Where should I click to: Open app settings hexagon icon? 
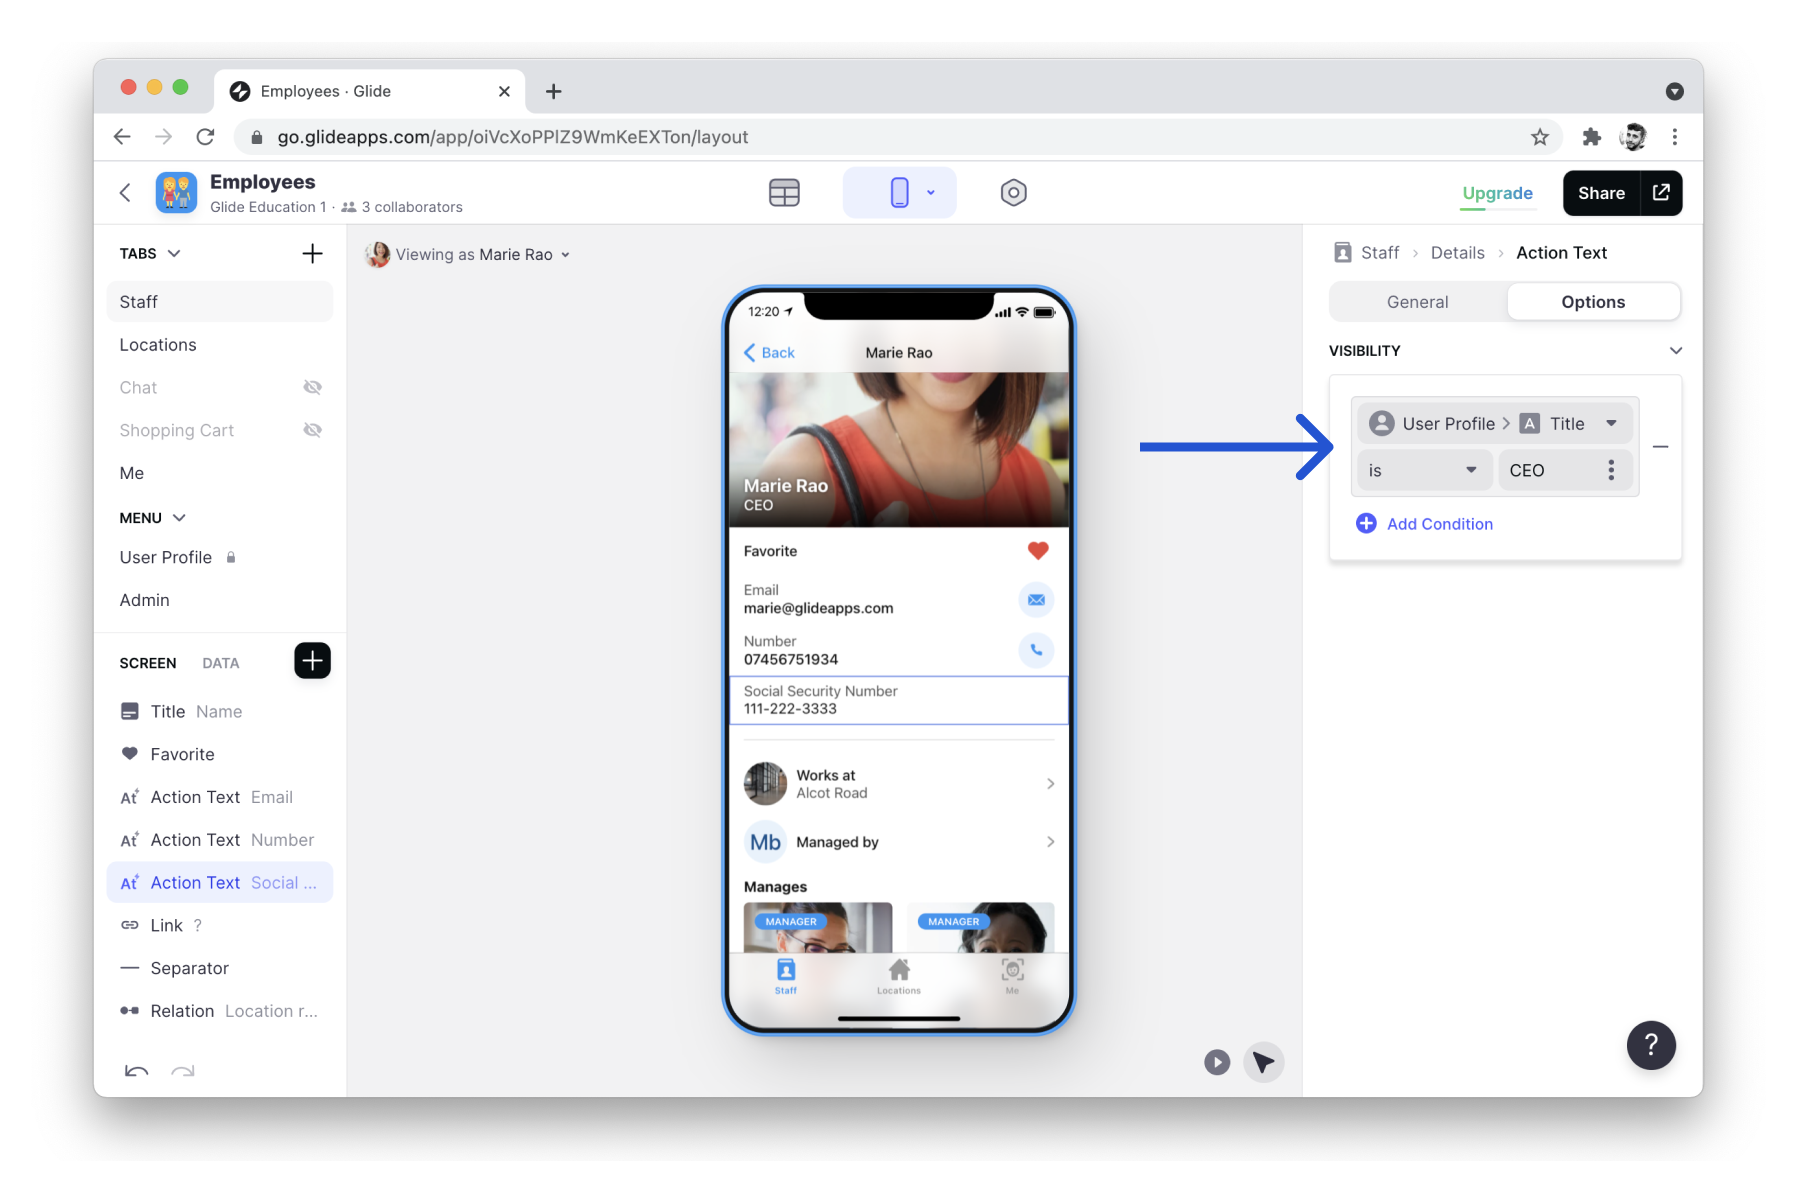click(x=1013, y=193)
